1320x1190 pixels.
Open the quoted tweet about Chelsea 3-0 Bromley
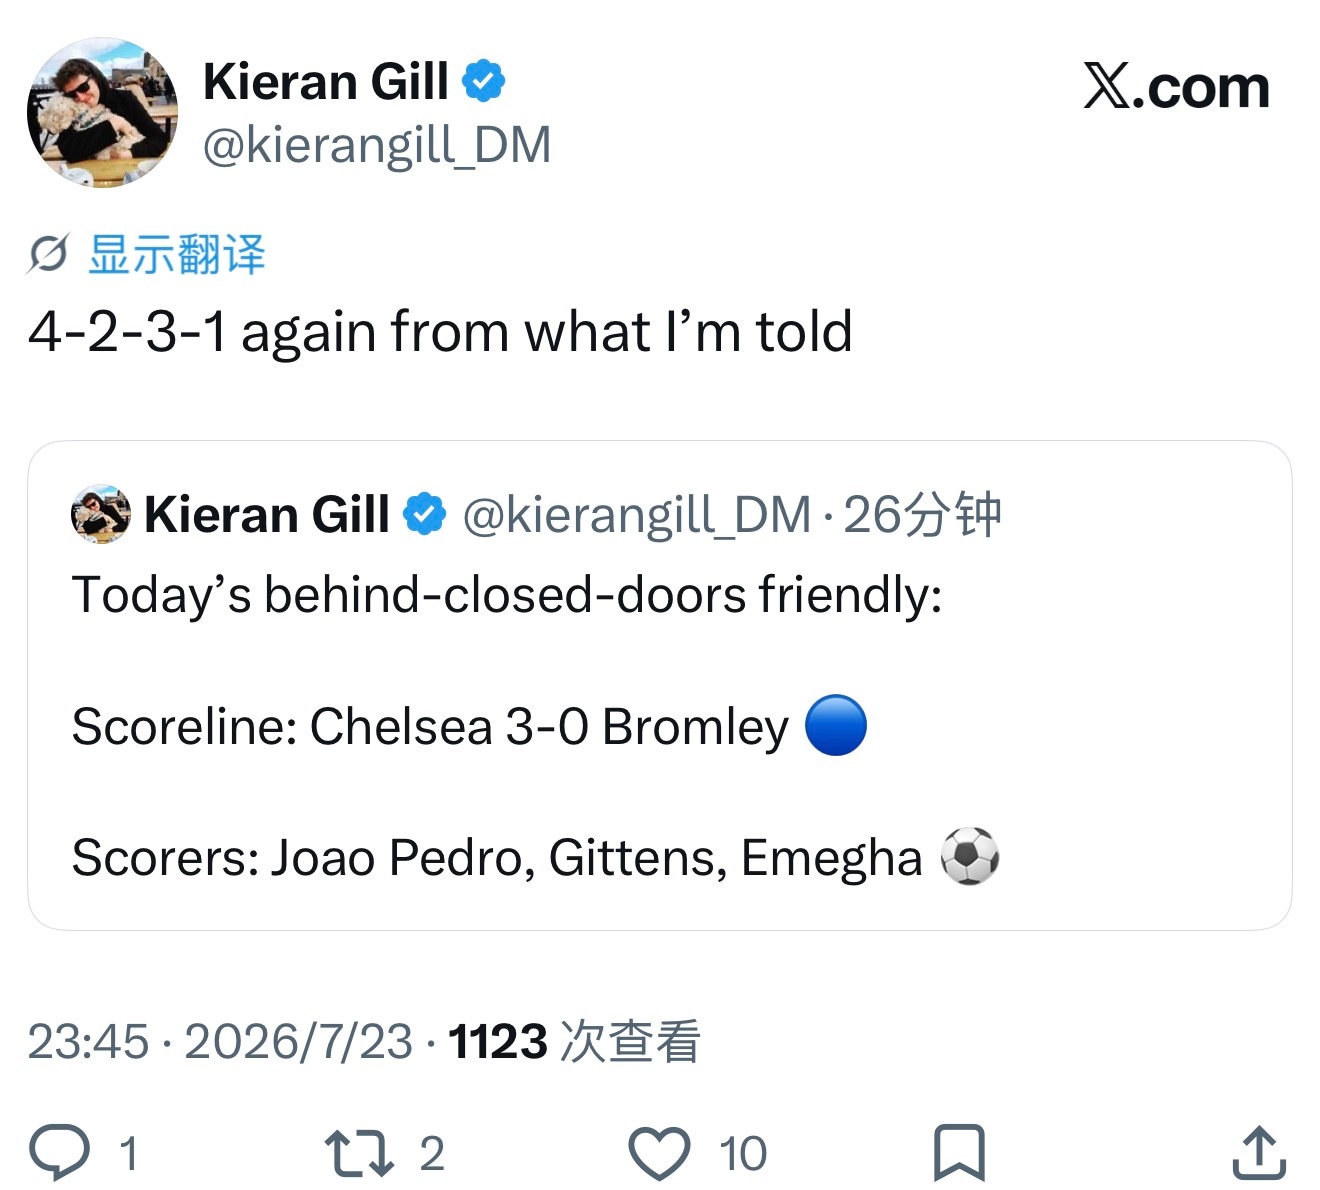click(x=660, y=685)
